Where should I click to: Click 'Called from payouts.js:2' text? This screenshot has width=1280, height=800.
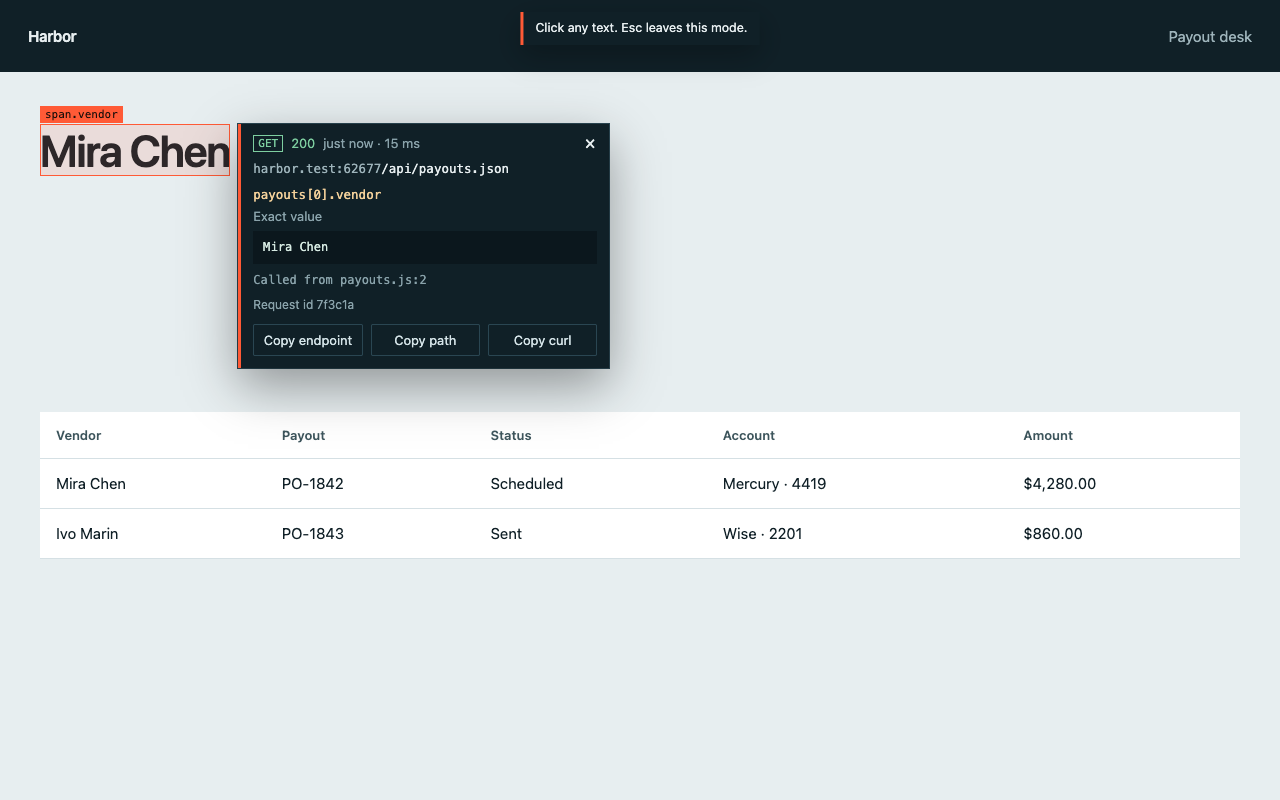coord(340,280)
